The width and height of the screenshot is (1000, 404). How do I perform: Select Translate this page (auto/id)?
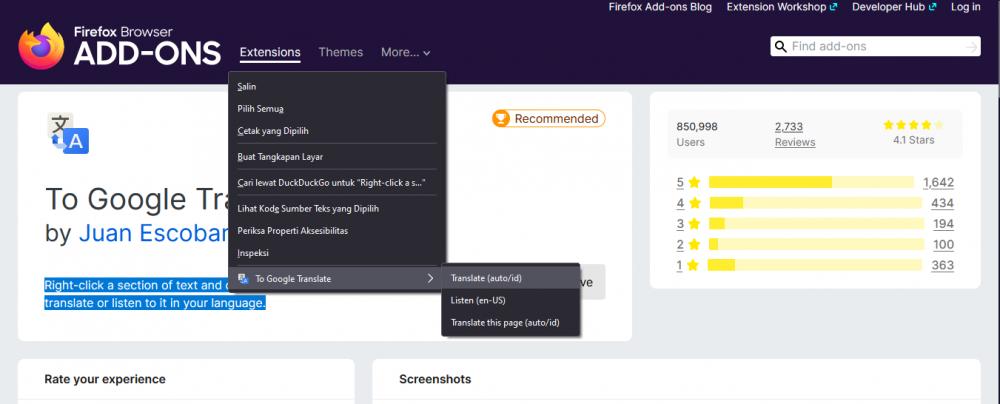click(x=510, y=323)
